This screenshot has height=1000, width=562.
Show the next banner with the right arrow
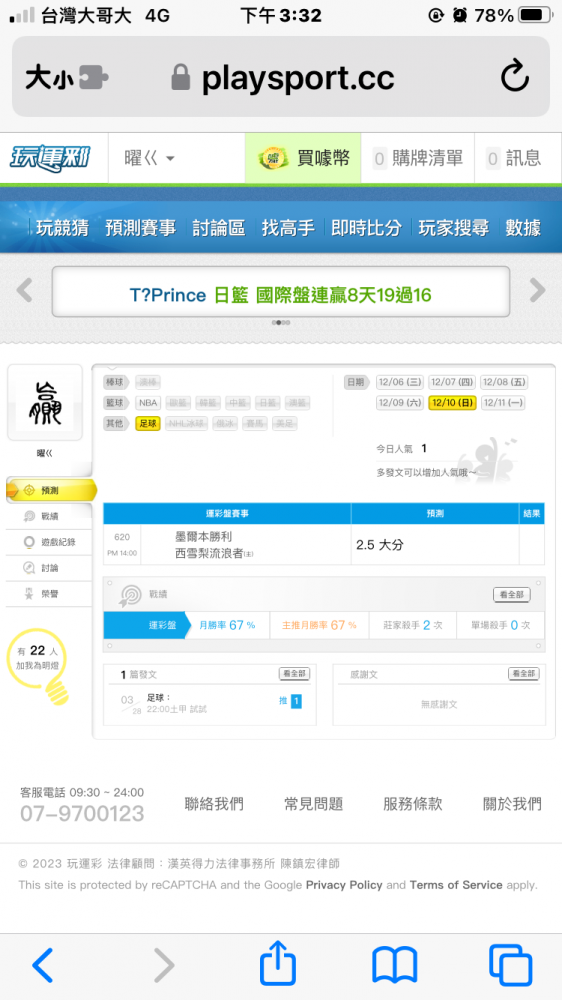[x=538, y=290]
